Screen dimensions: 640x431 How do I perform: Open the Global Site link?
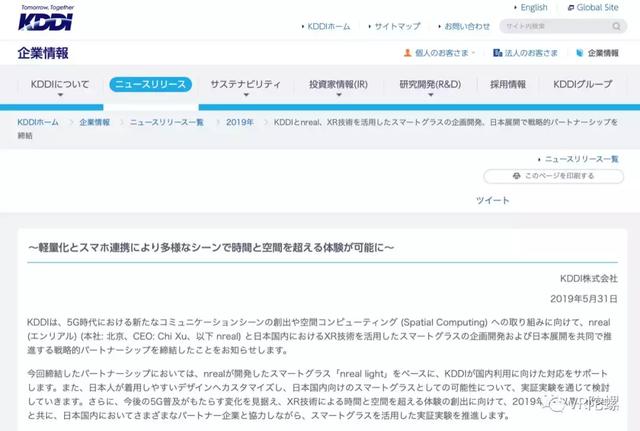(597, 8)
